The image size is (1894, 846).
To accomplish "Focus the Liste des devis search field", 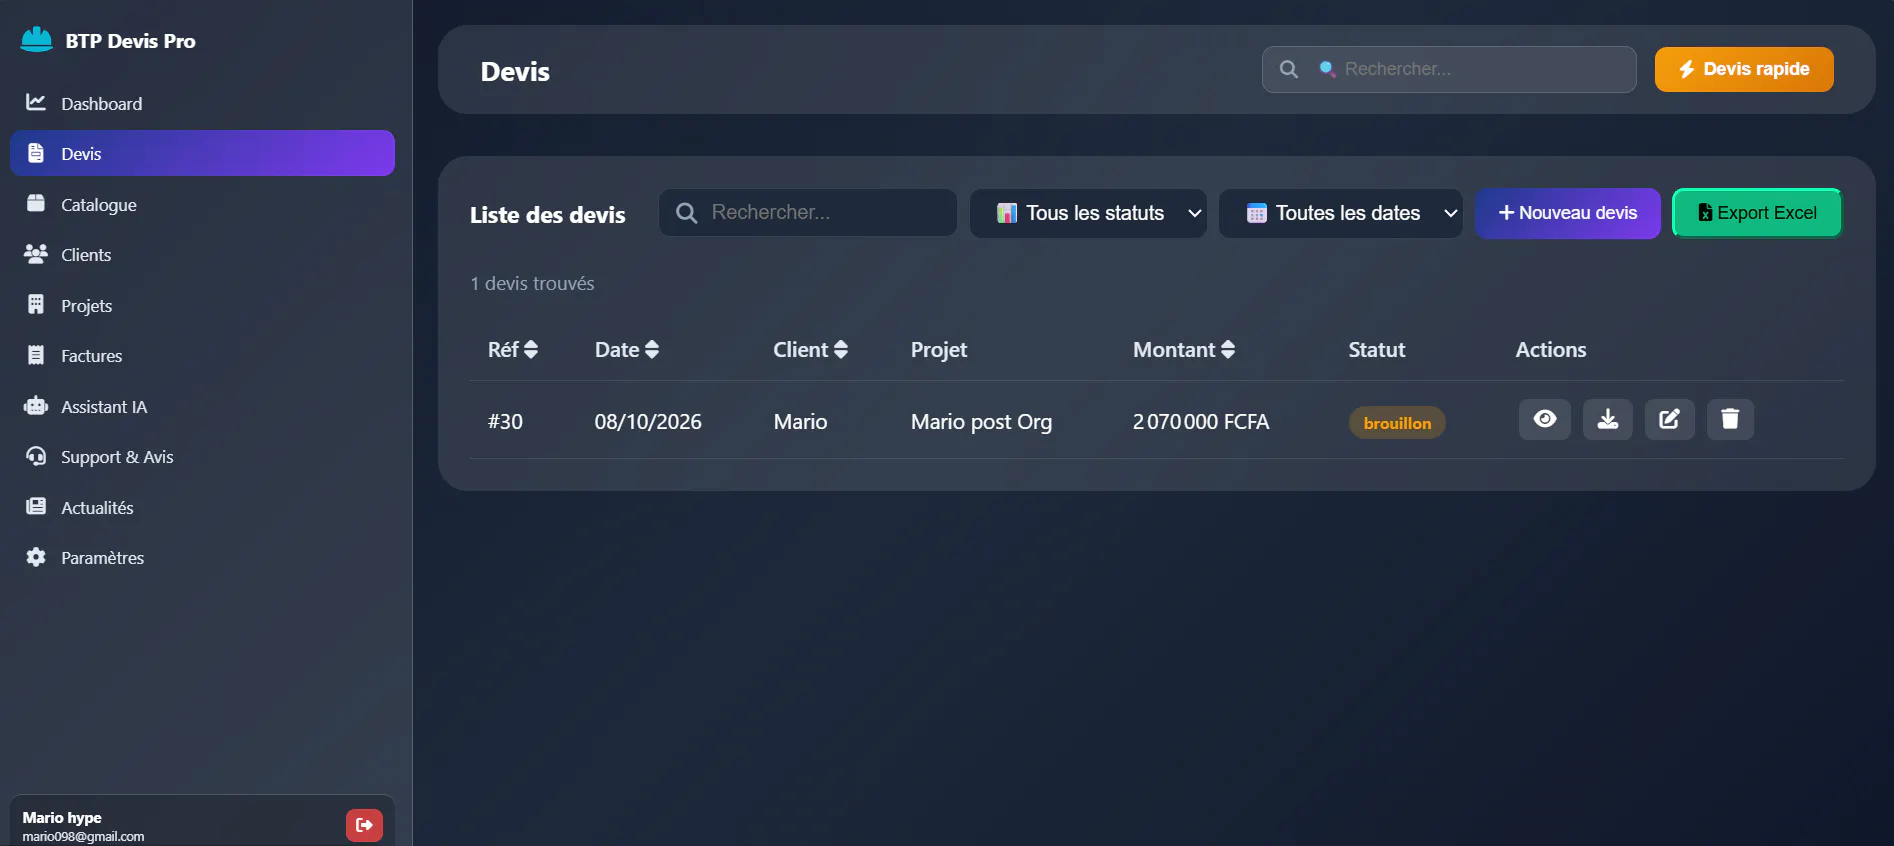I will coord(808,213).
